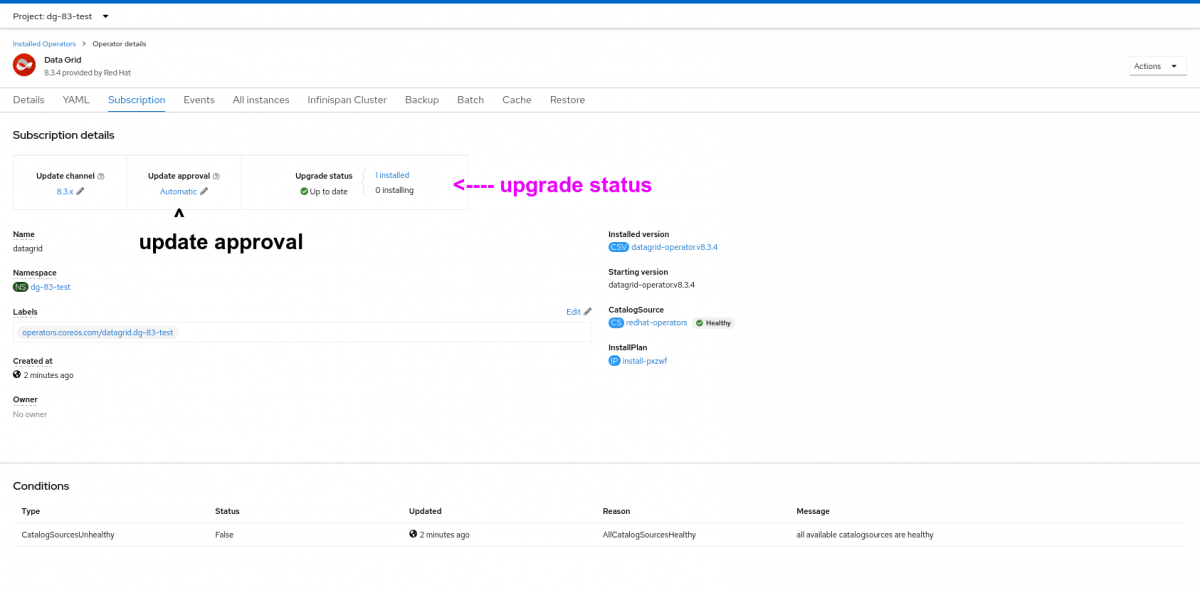Click the Installed Operators breadcrumb link
Image resolution: width=1200 pixels, height=593 pixels.
click(44, 44)
